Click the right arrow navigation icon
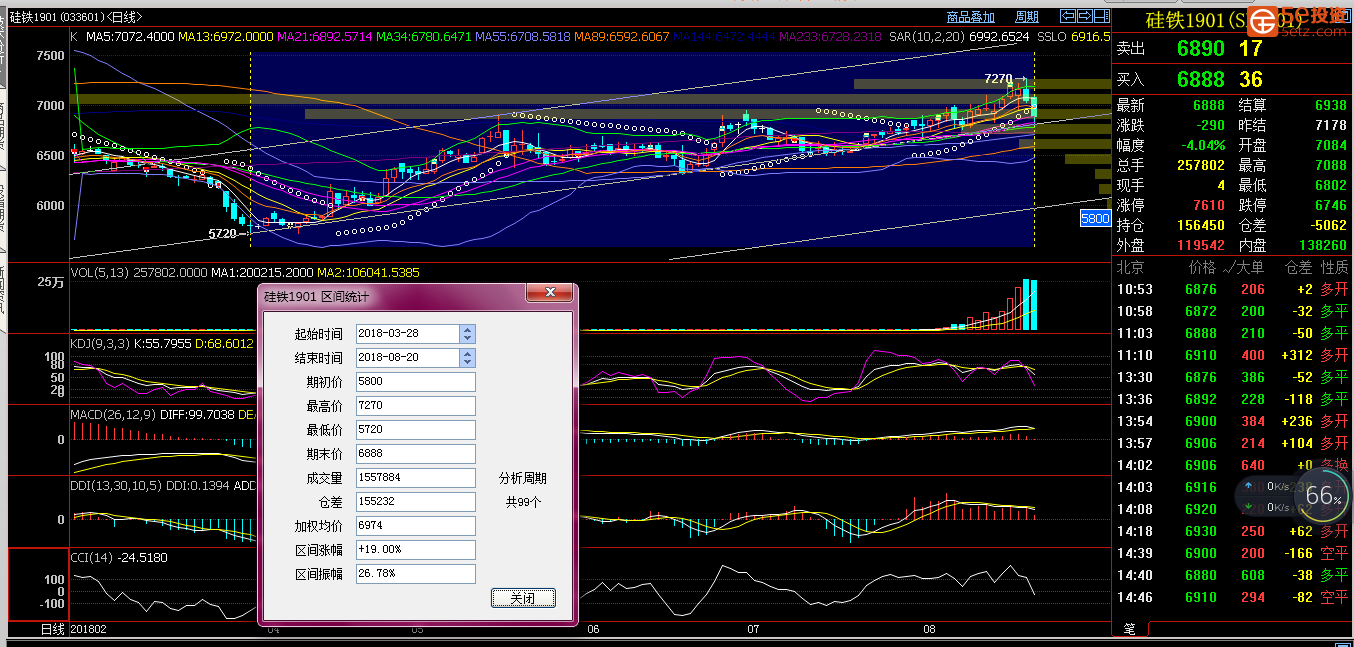 1083,16
